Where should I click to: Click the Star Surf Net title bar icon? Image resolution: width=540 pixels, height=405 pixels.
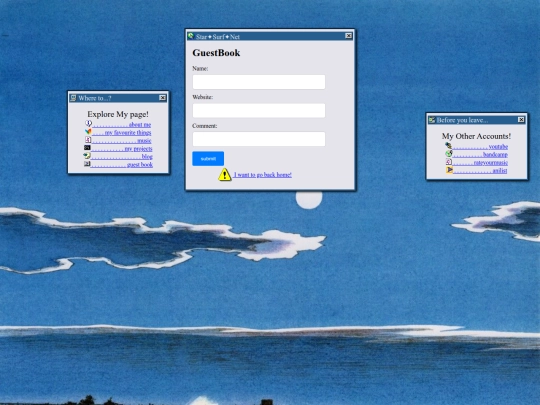[x=191, y=36]
